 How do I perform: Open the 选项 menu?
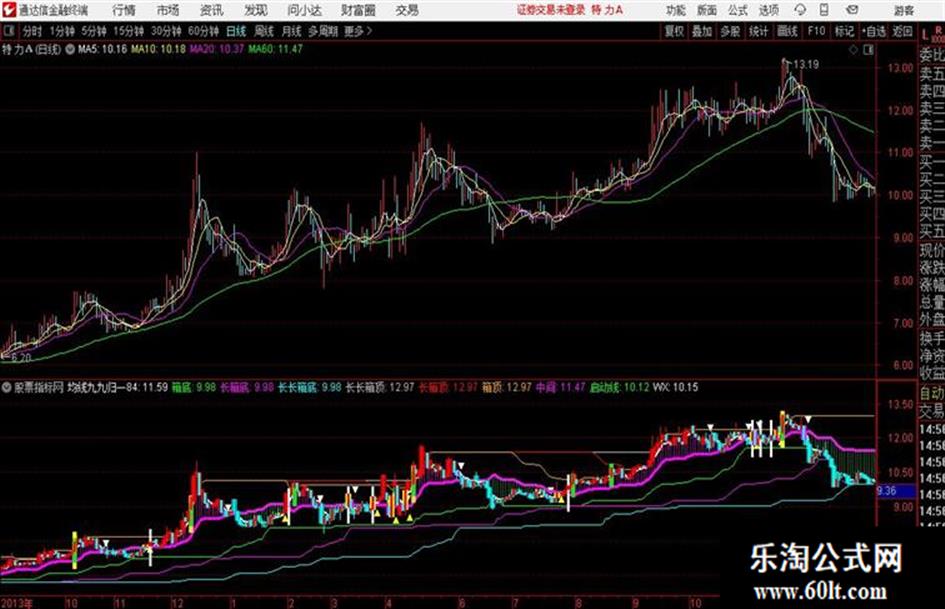point(768,10)
